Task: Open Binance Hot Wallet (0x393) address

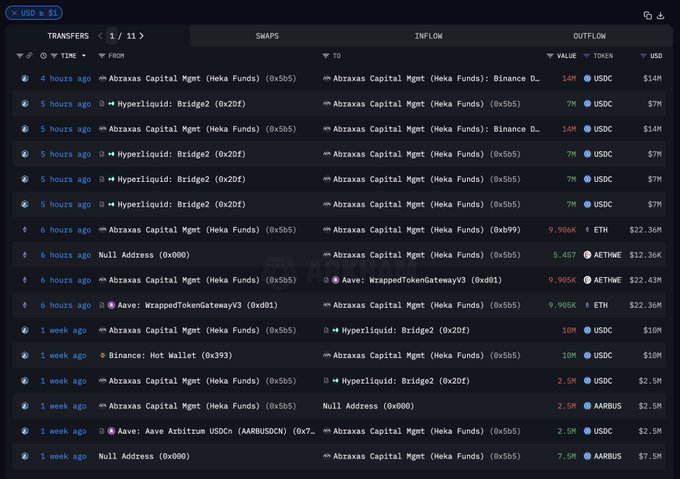Action: click(170, 355)
